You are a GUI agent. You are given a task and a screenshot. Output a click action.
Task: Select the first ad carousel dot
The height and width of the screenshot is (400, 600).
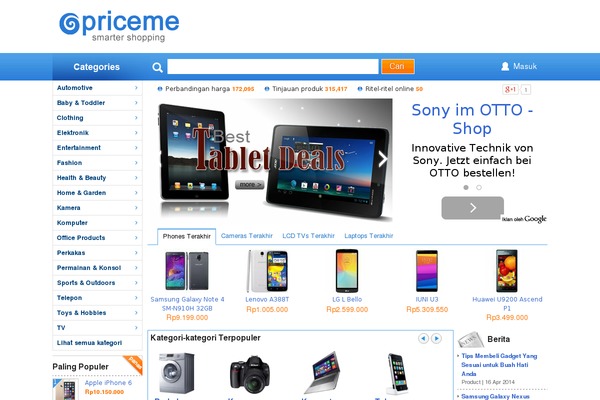click(466, 188)
